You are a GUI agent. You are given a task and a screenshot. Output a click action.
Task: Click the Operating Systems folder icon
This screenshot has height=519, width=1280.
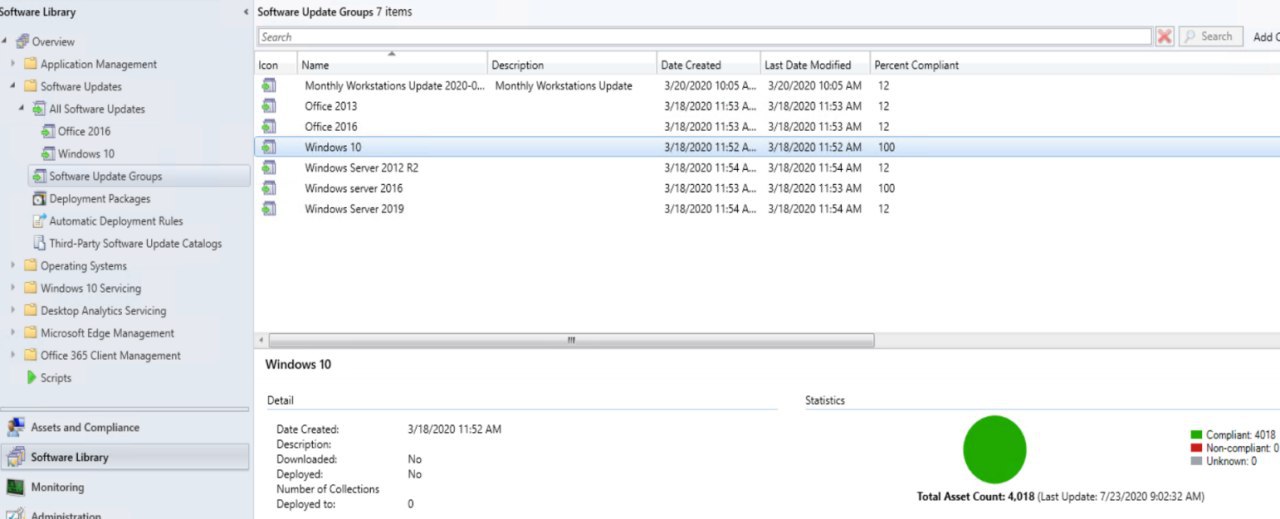[x=30, y=266]
